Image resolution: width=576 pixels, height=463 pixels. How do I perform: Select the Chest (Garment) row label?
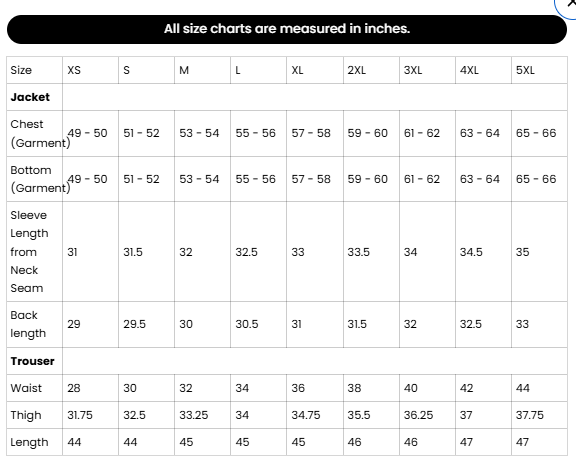pos(40,133)
